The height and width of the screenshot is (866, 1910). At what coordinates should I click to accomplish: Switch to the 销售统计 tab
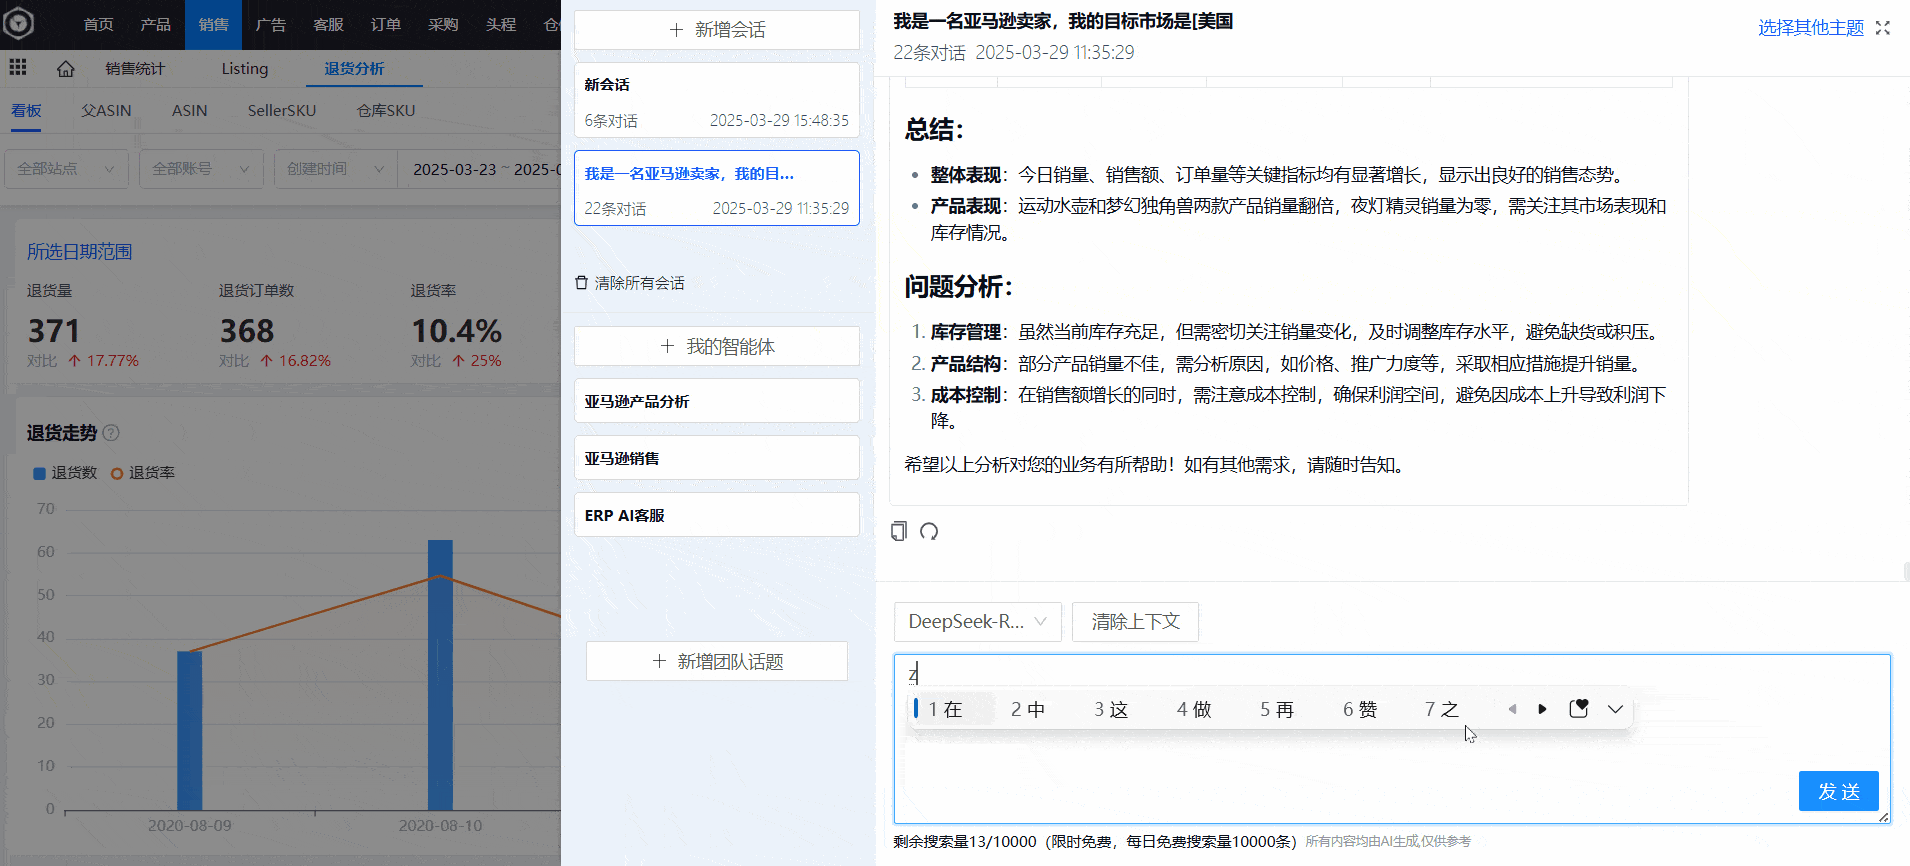(x=135, y=68)
